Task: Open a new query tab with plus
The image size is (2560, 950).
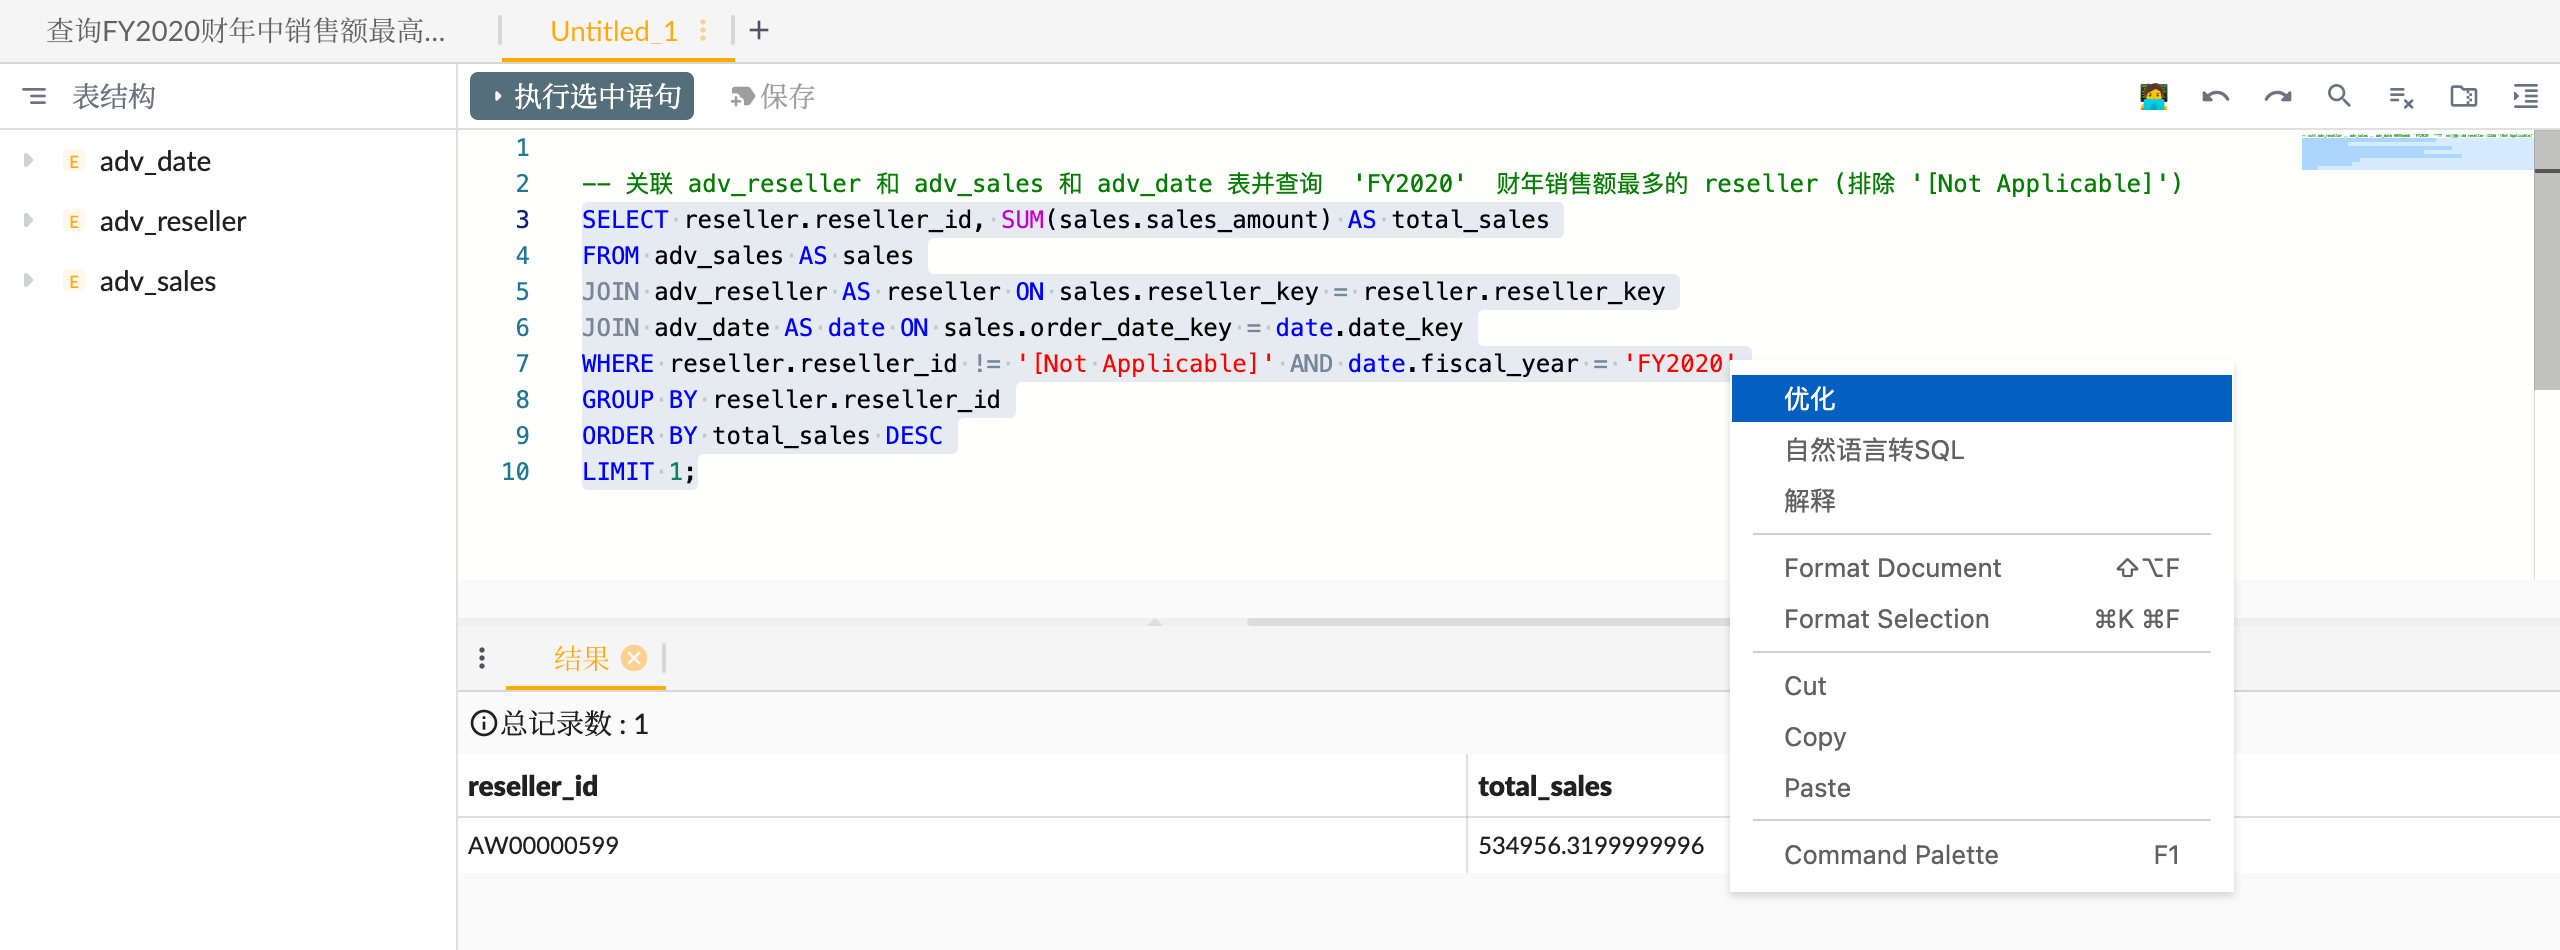Action: (759, 30)
